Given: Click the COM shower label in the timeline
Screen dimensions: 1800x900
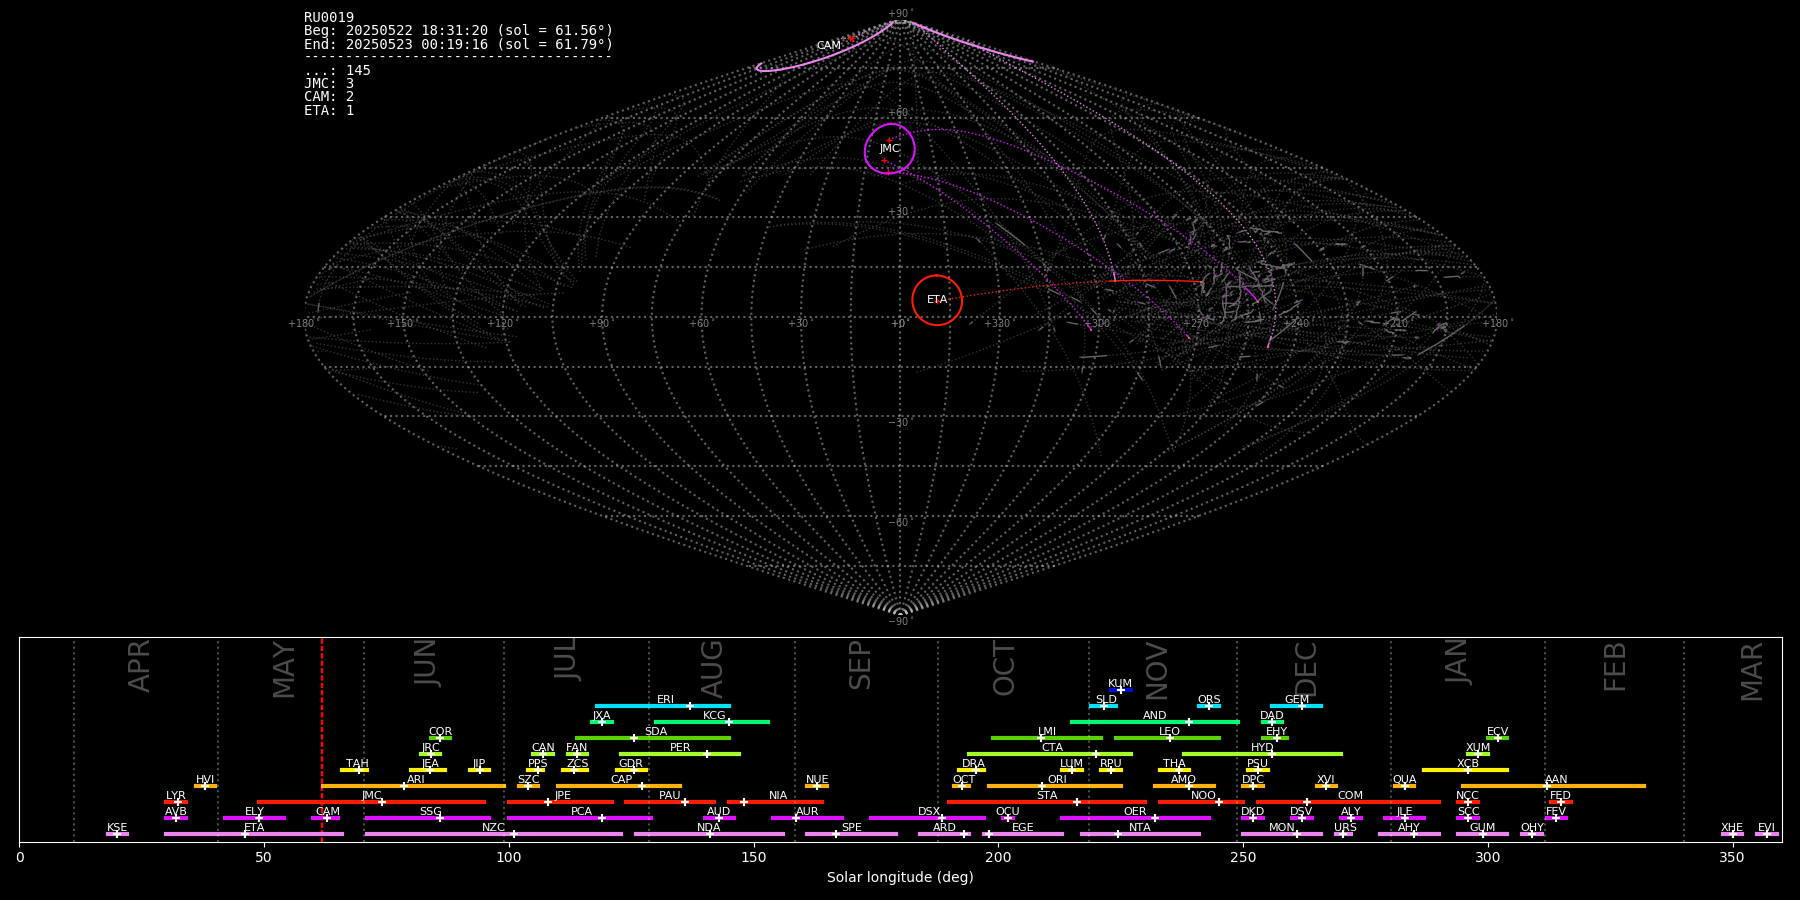Looking at the screenshot, I should pyautogui.click(x=1351, y=796).
